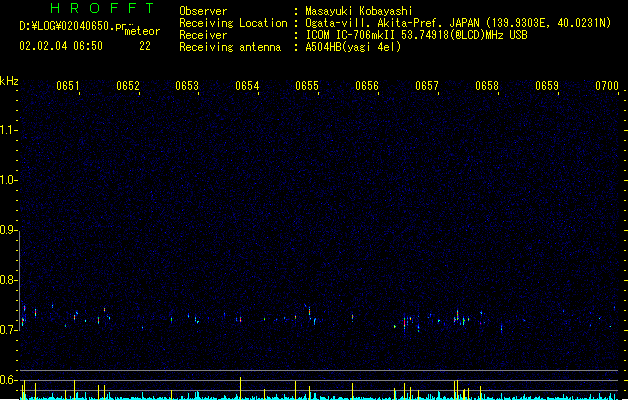
Task: Click the 0658 time axis label
Action: [487, 85]
